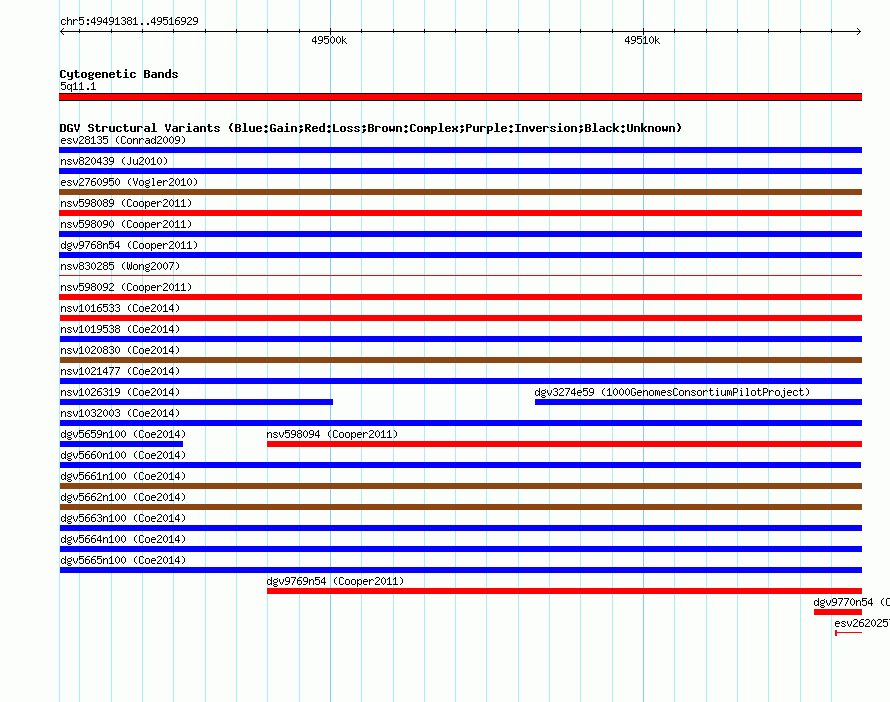Click the nsv598089 (Cooper2011) label
Screen dimensions: 890x702
tap(126, 203)
